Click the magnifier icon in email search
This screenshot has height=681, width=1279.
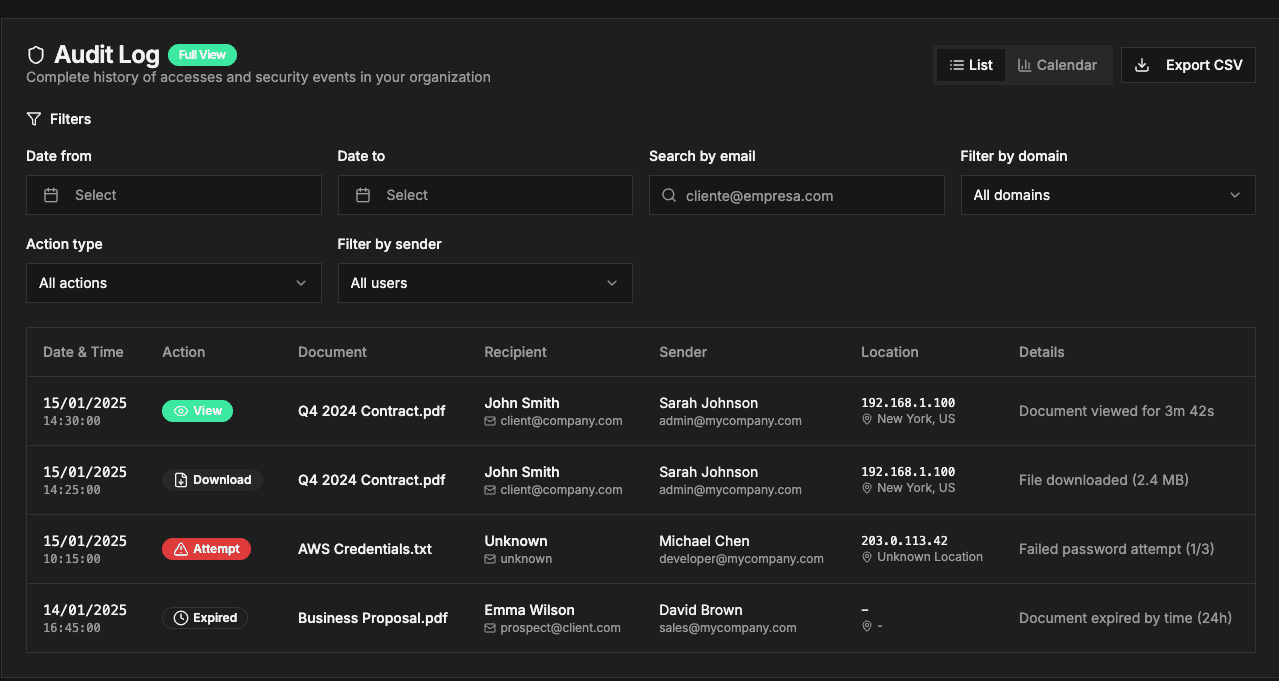[669, 196]
